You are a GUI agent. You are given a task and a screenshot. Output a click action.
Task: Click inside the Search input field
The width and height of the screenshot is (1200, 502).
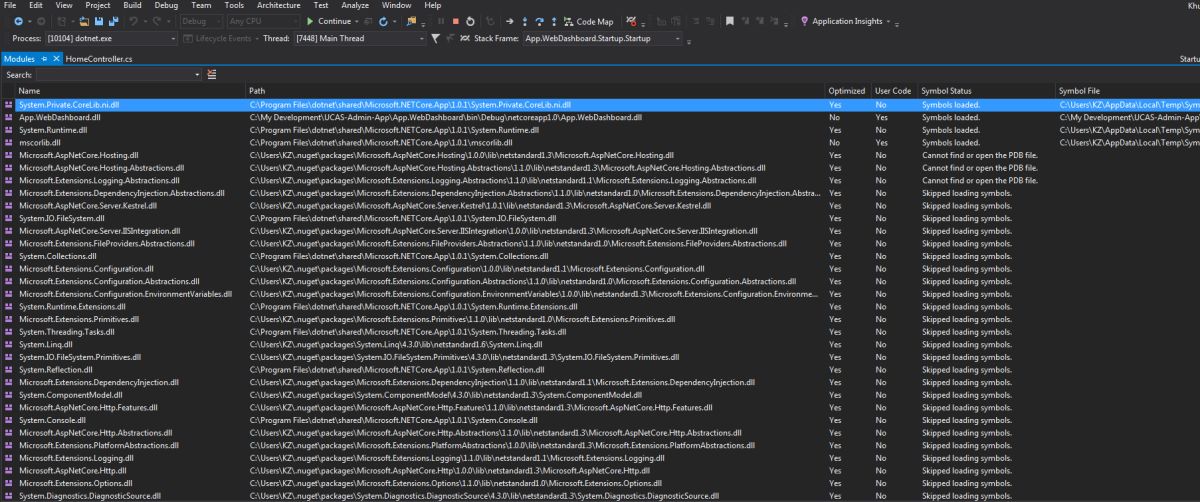[x=113, y=75]
